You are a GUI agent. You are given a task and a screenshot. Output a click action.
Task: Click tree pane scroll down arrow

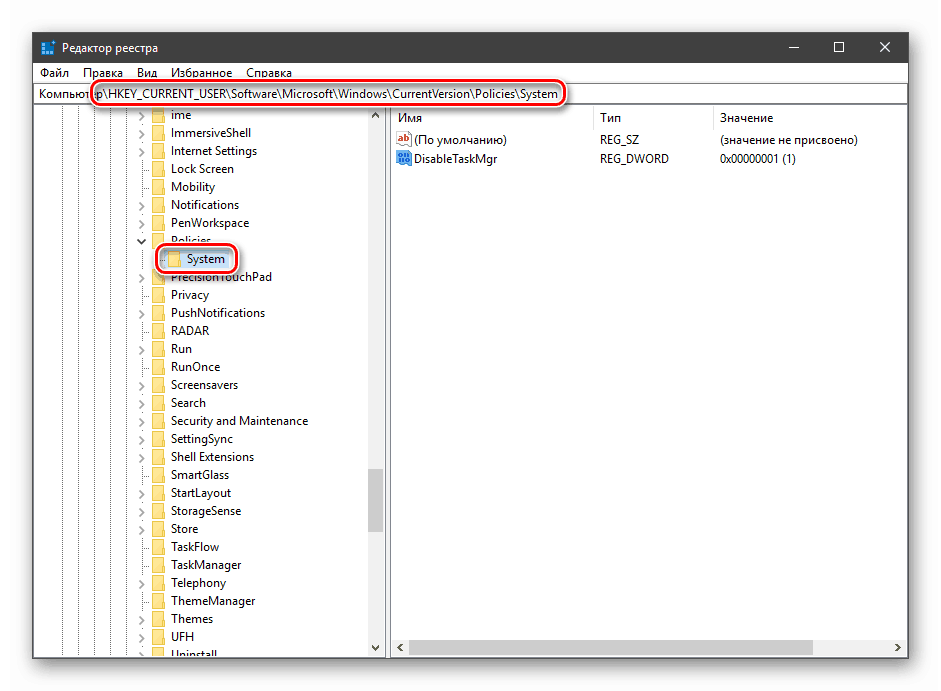[x=376, y=648]
